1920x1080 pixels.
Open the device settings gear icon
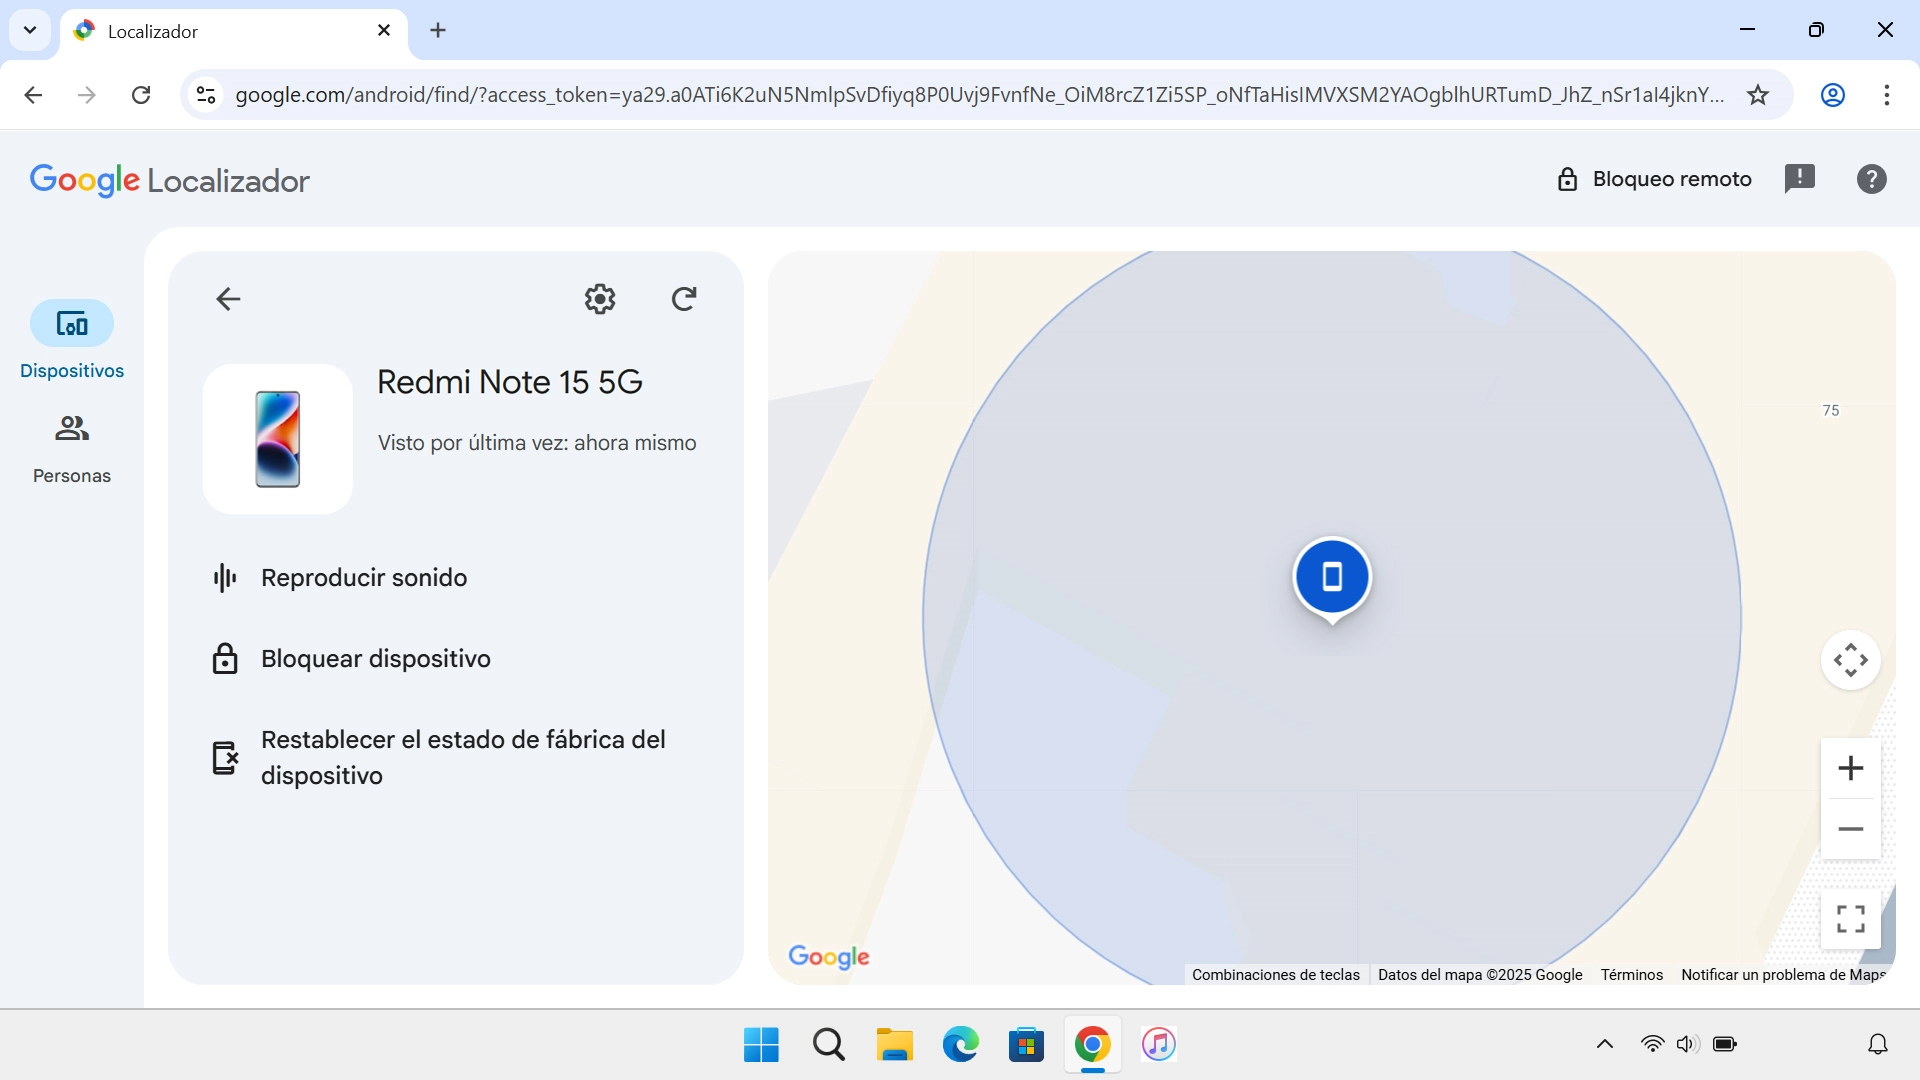point(599,298)
